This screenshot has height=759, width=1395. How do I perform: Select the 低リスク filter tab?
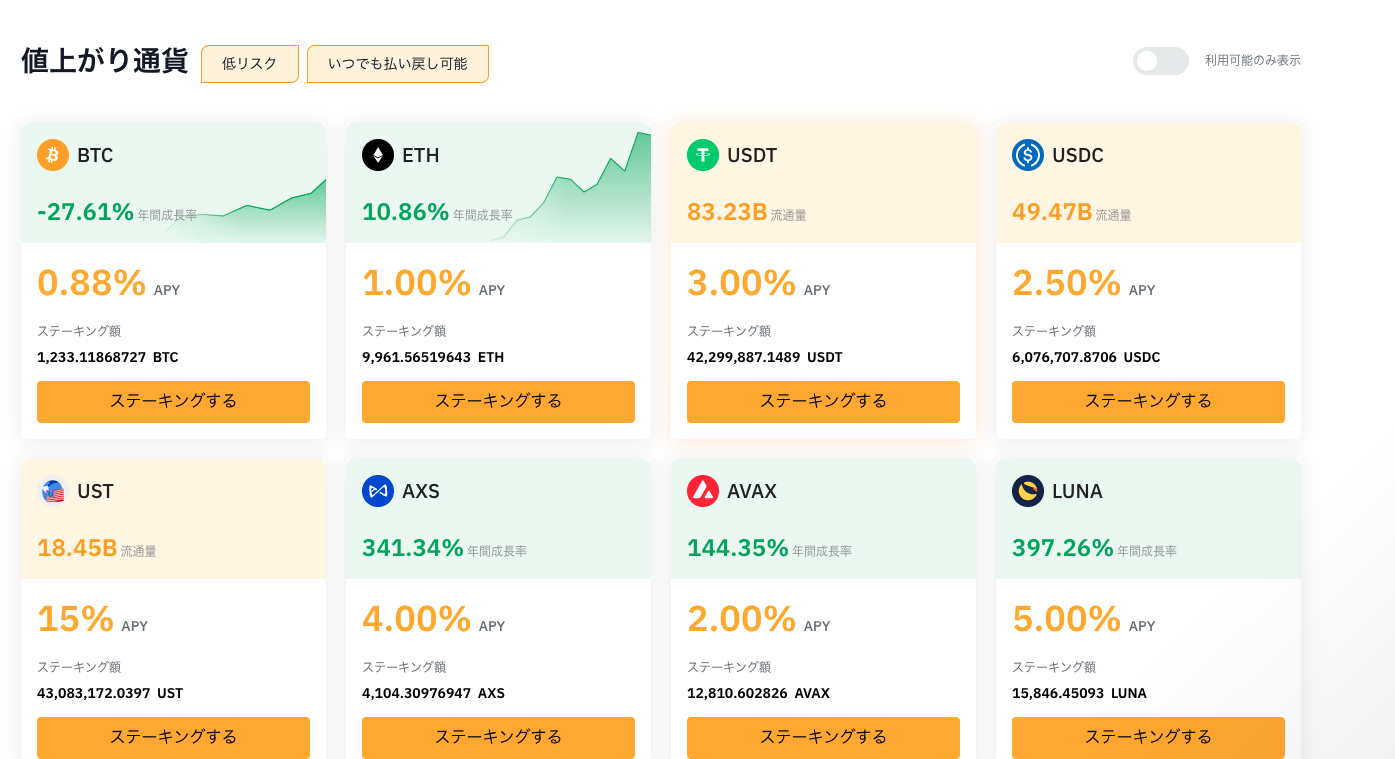click(x=250, y=64)
